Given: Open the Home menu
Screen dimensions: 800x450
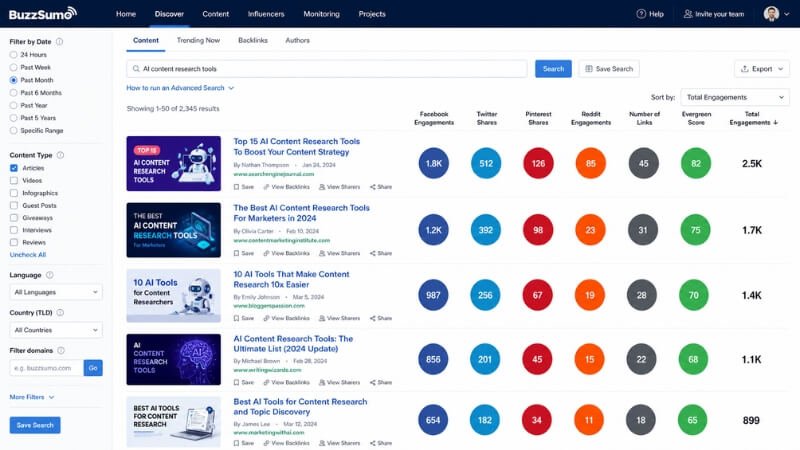Looking at the screenshot, I should click(x=126, y=14).
